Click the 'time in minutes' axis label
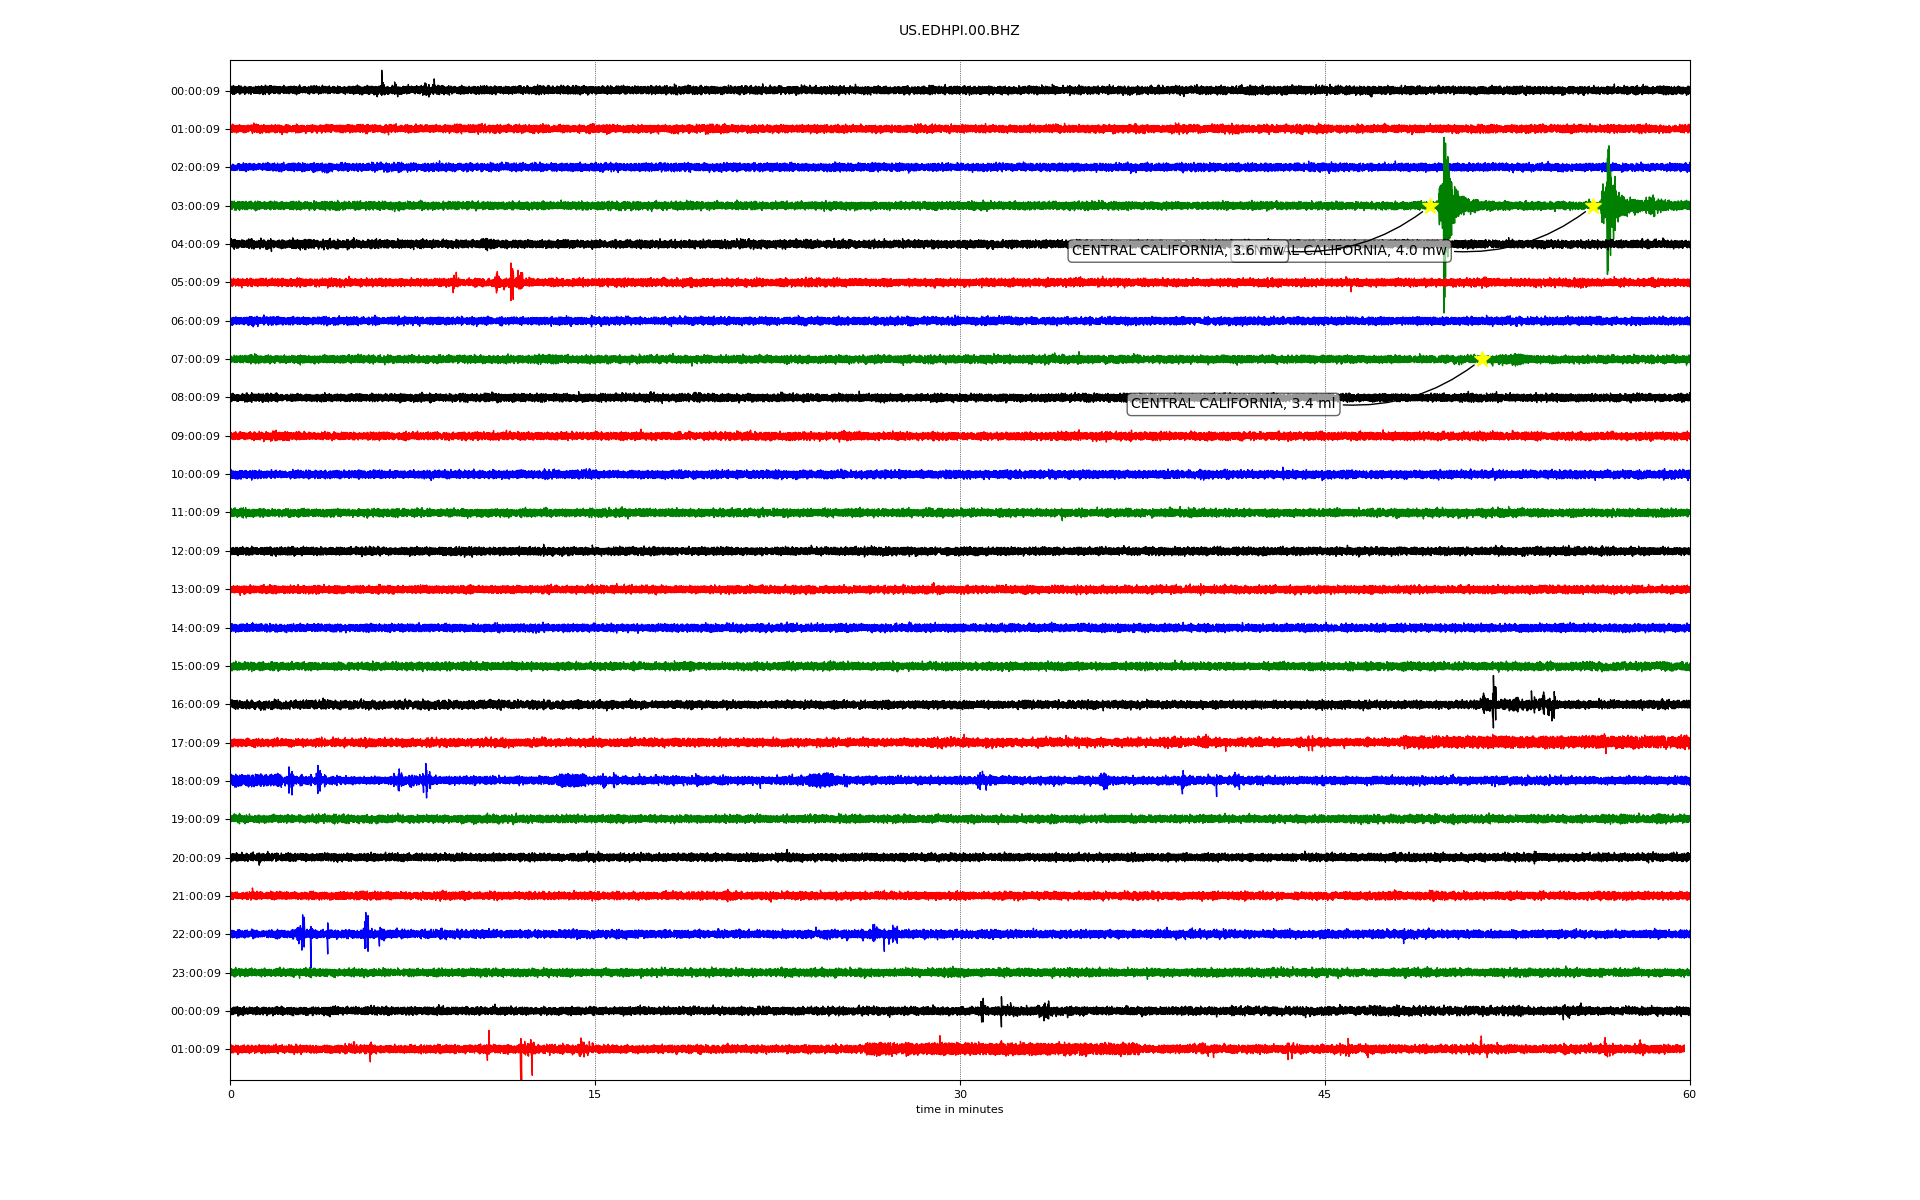Viewport: 1920px width, 1200px height. click(958, 1109)
